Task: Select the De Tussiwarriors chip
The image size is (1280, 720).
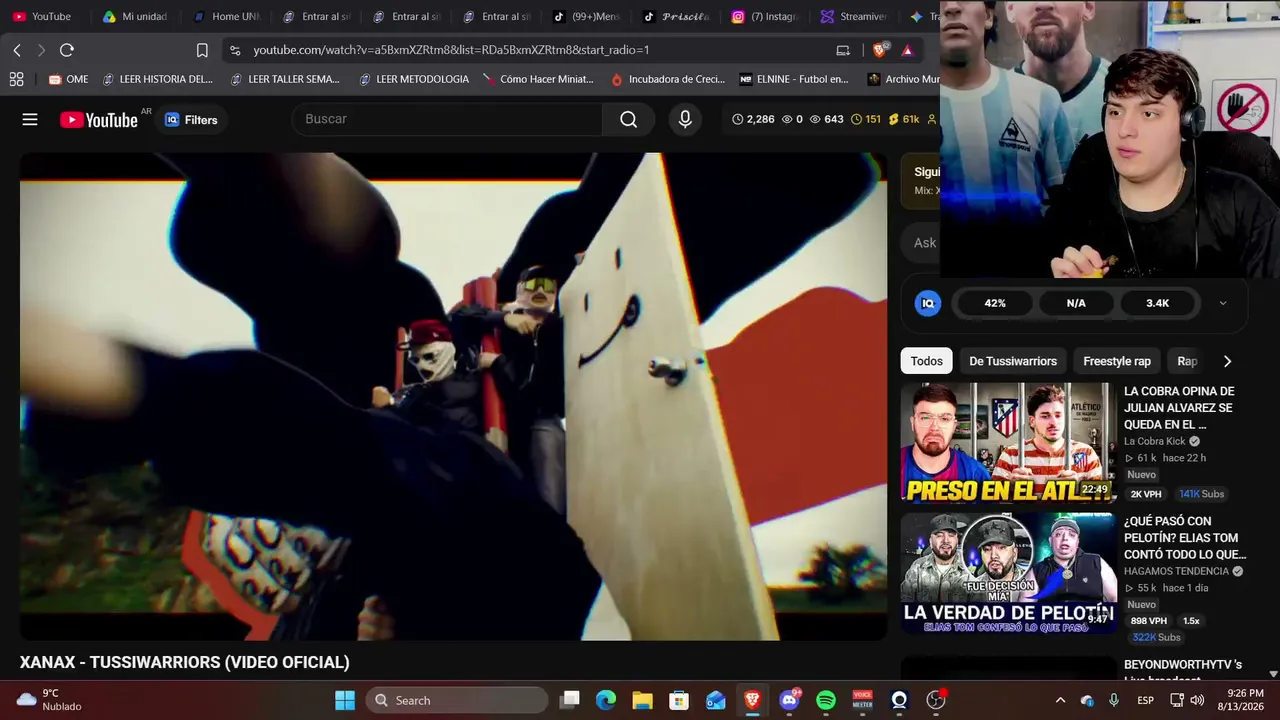Action: 1013,361
